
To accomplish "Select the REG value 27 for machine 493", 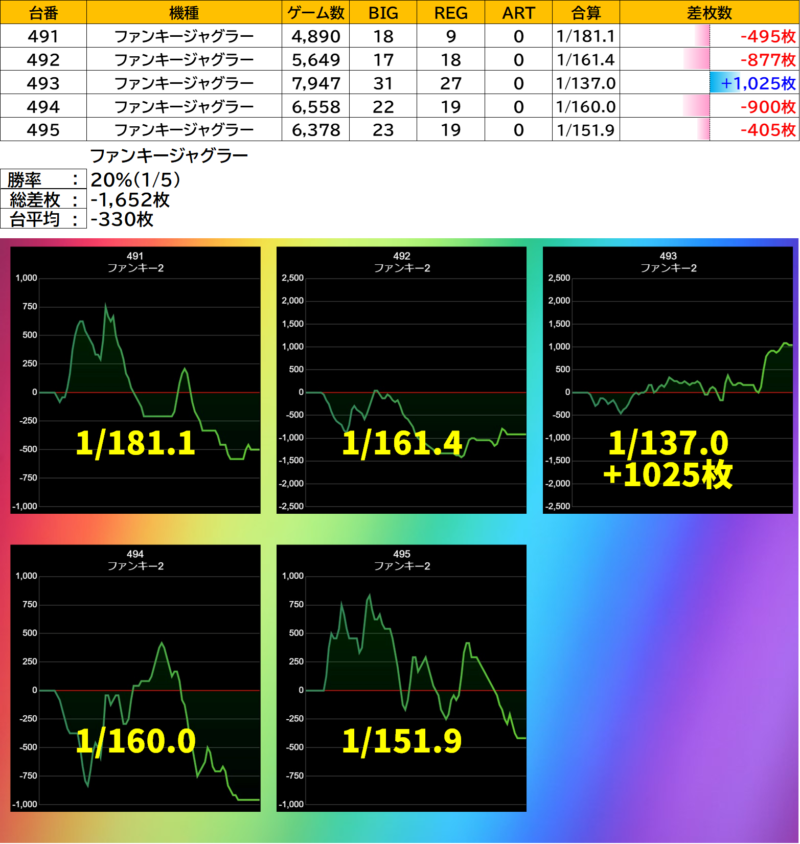I will 451,83.
